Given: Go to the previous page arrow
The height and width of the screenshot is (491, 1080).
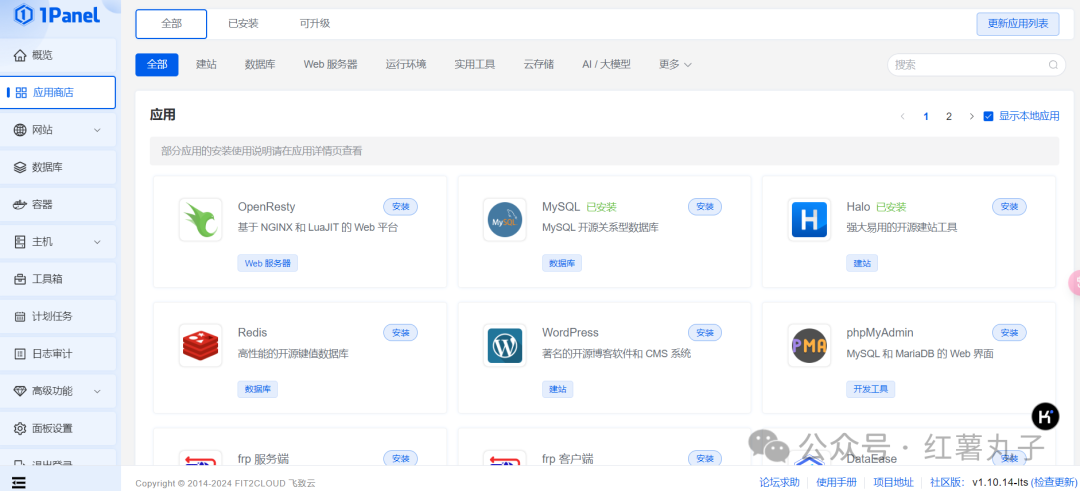Looking at the screenshot, I should (902, 116).
